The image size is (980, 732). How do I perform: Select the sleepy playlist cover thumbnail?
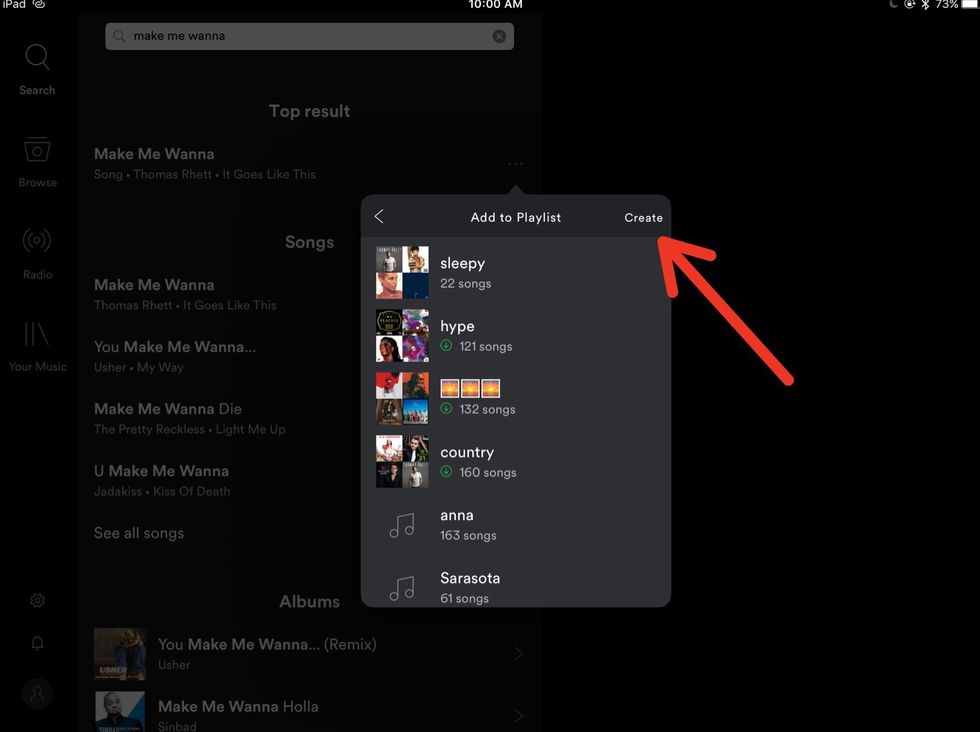pos(402,273)
